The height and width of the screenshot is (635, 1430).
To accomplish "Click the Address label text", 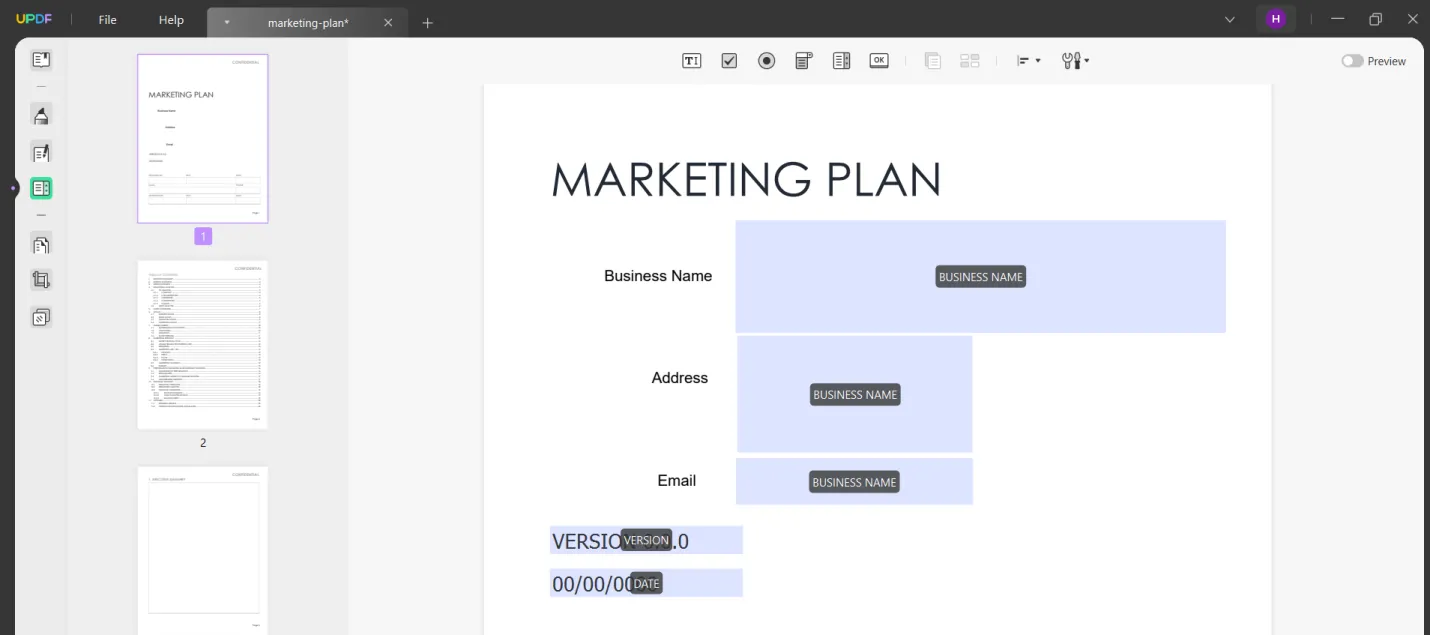I will click(x=680, y=378).
